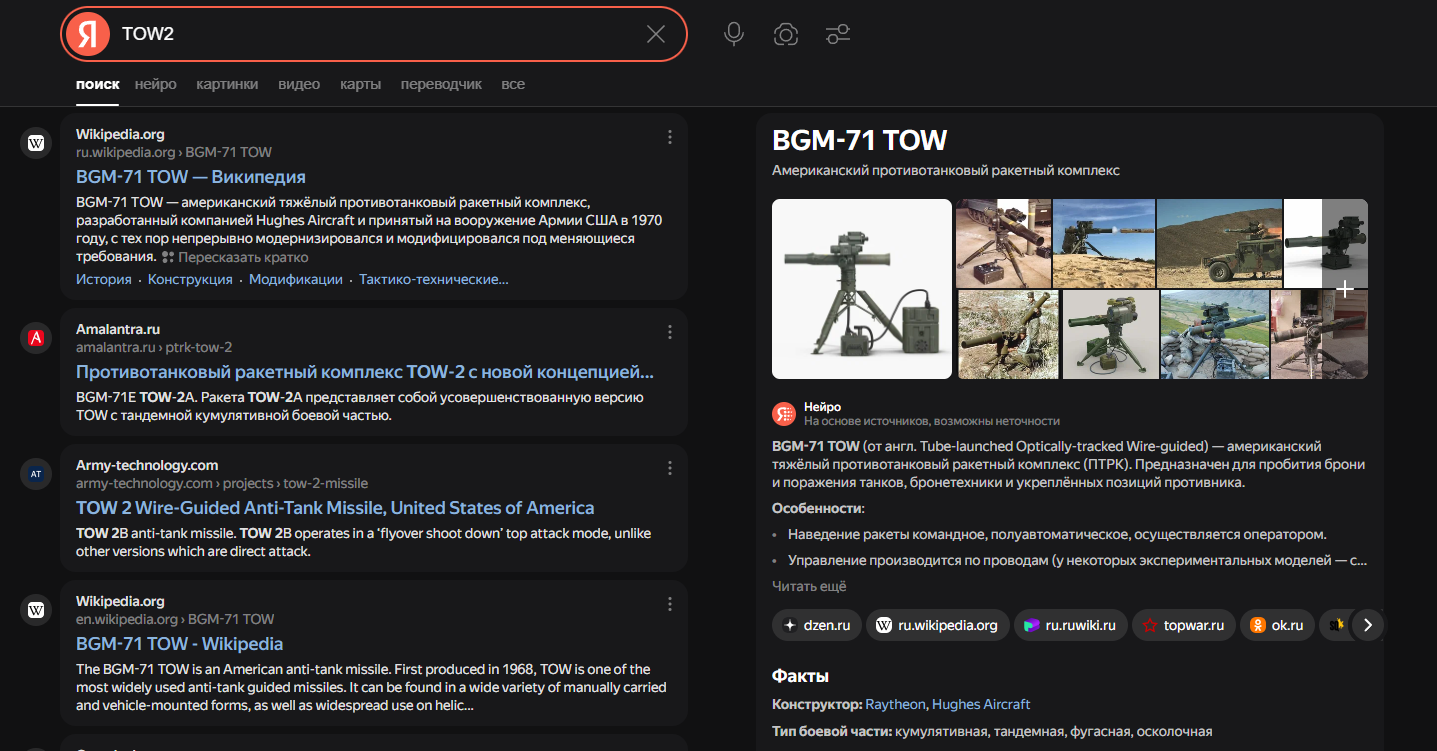Open options menu for the Amalantra.ru result
This screenshot has width=1437, height=751.
(670, 332)
